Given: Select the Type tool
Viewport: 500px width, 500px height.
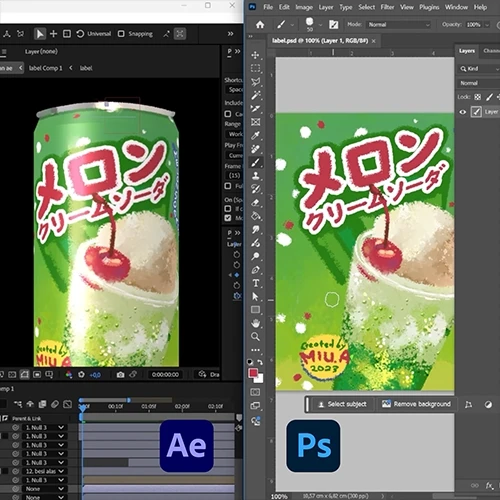Looking at the screenshot, I should (256, 283).
